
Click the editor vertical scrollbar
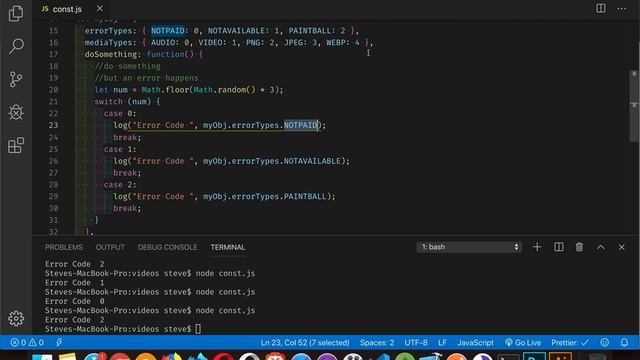[x=634, y=106]
